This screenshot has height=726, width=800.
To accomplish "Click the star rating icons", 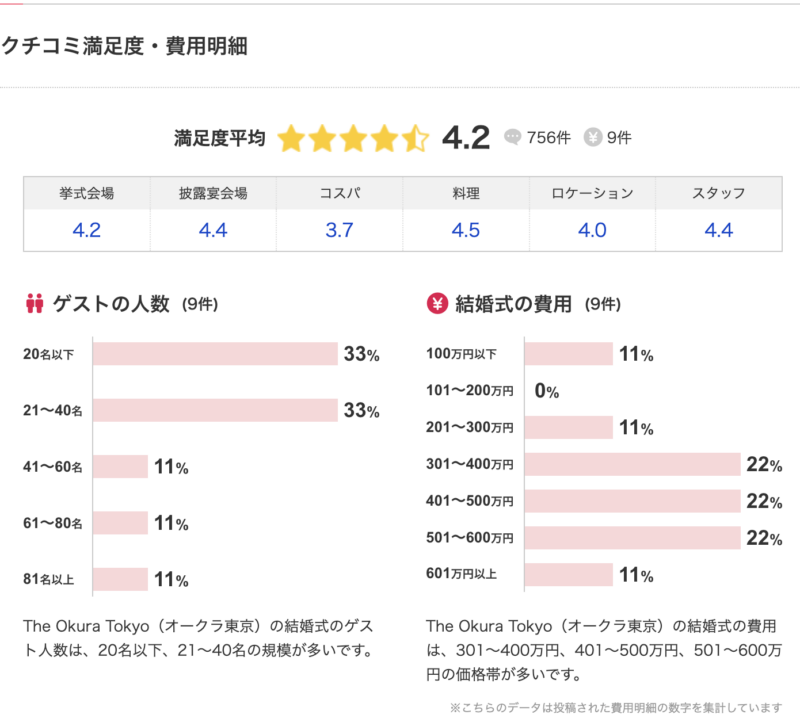I will pos(353,138).
